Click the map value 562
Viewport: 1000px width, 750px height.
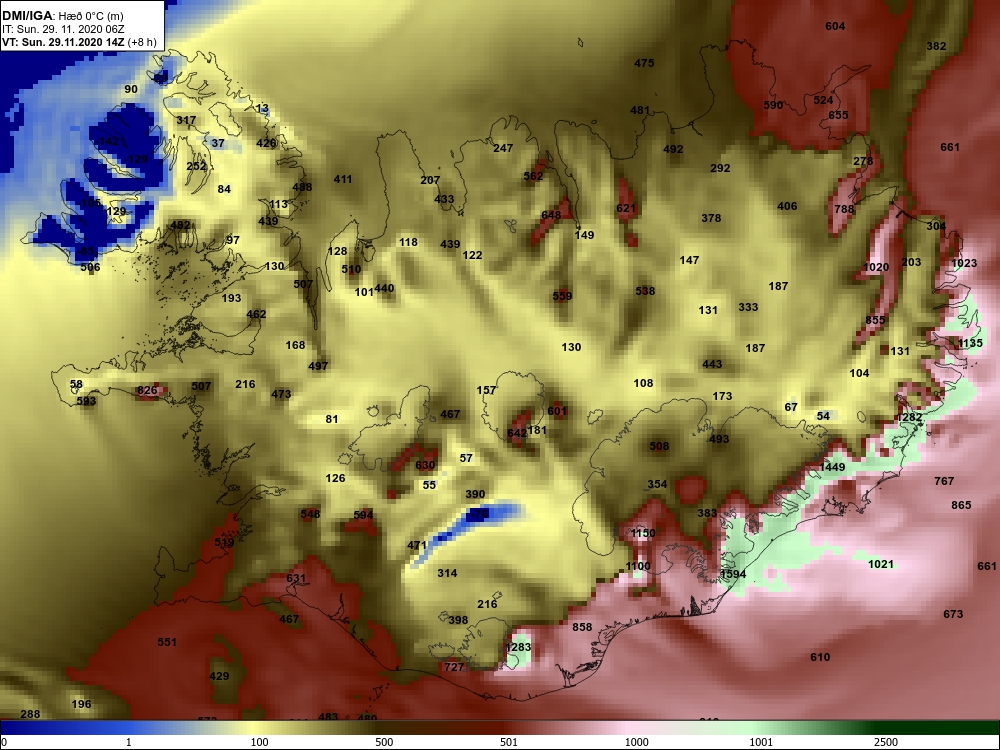(533, 176)
